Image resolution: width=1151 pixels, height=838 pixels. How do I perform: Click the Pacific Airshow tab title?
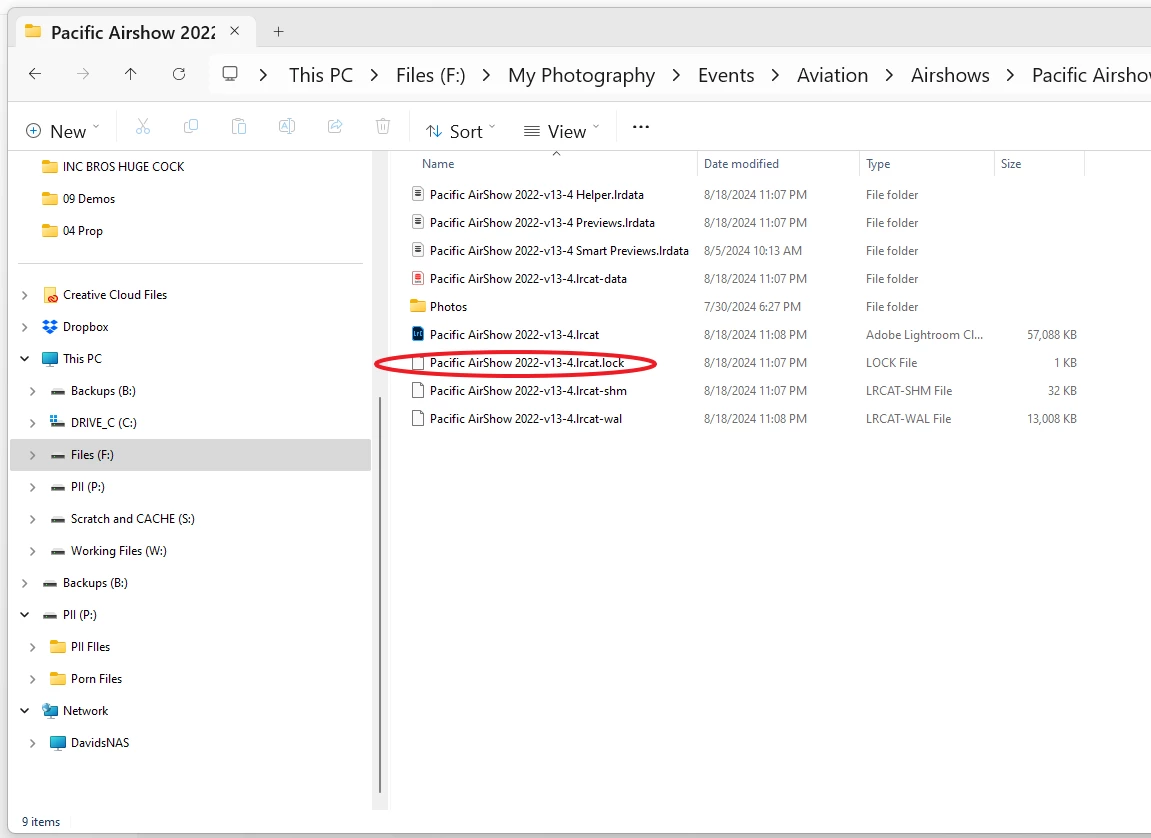pyautogui.click(x=133, y=32)
